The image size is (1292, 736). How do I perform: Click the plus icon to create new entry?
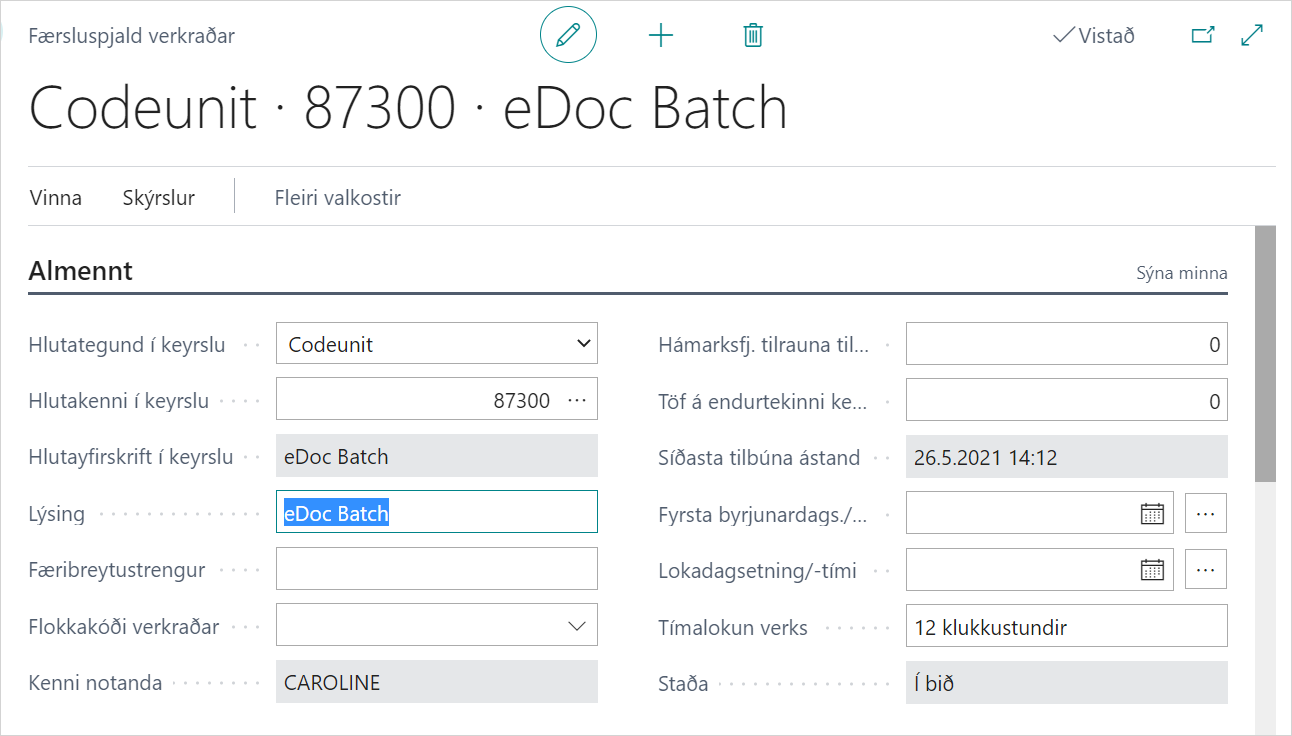pyautogui.click(x=661, y=36)
